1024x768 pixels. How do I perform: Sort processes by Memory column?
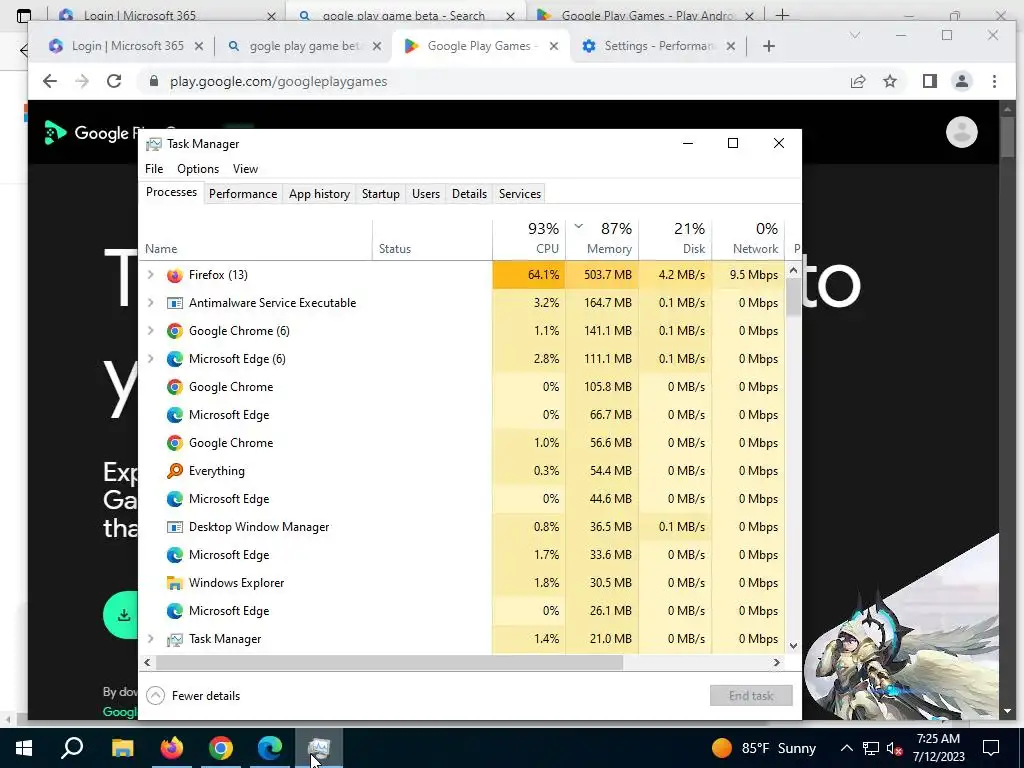tap(602, 239)
